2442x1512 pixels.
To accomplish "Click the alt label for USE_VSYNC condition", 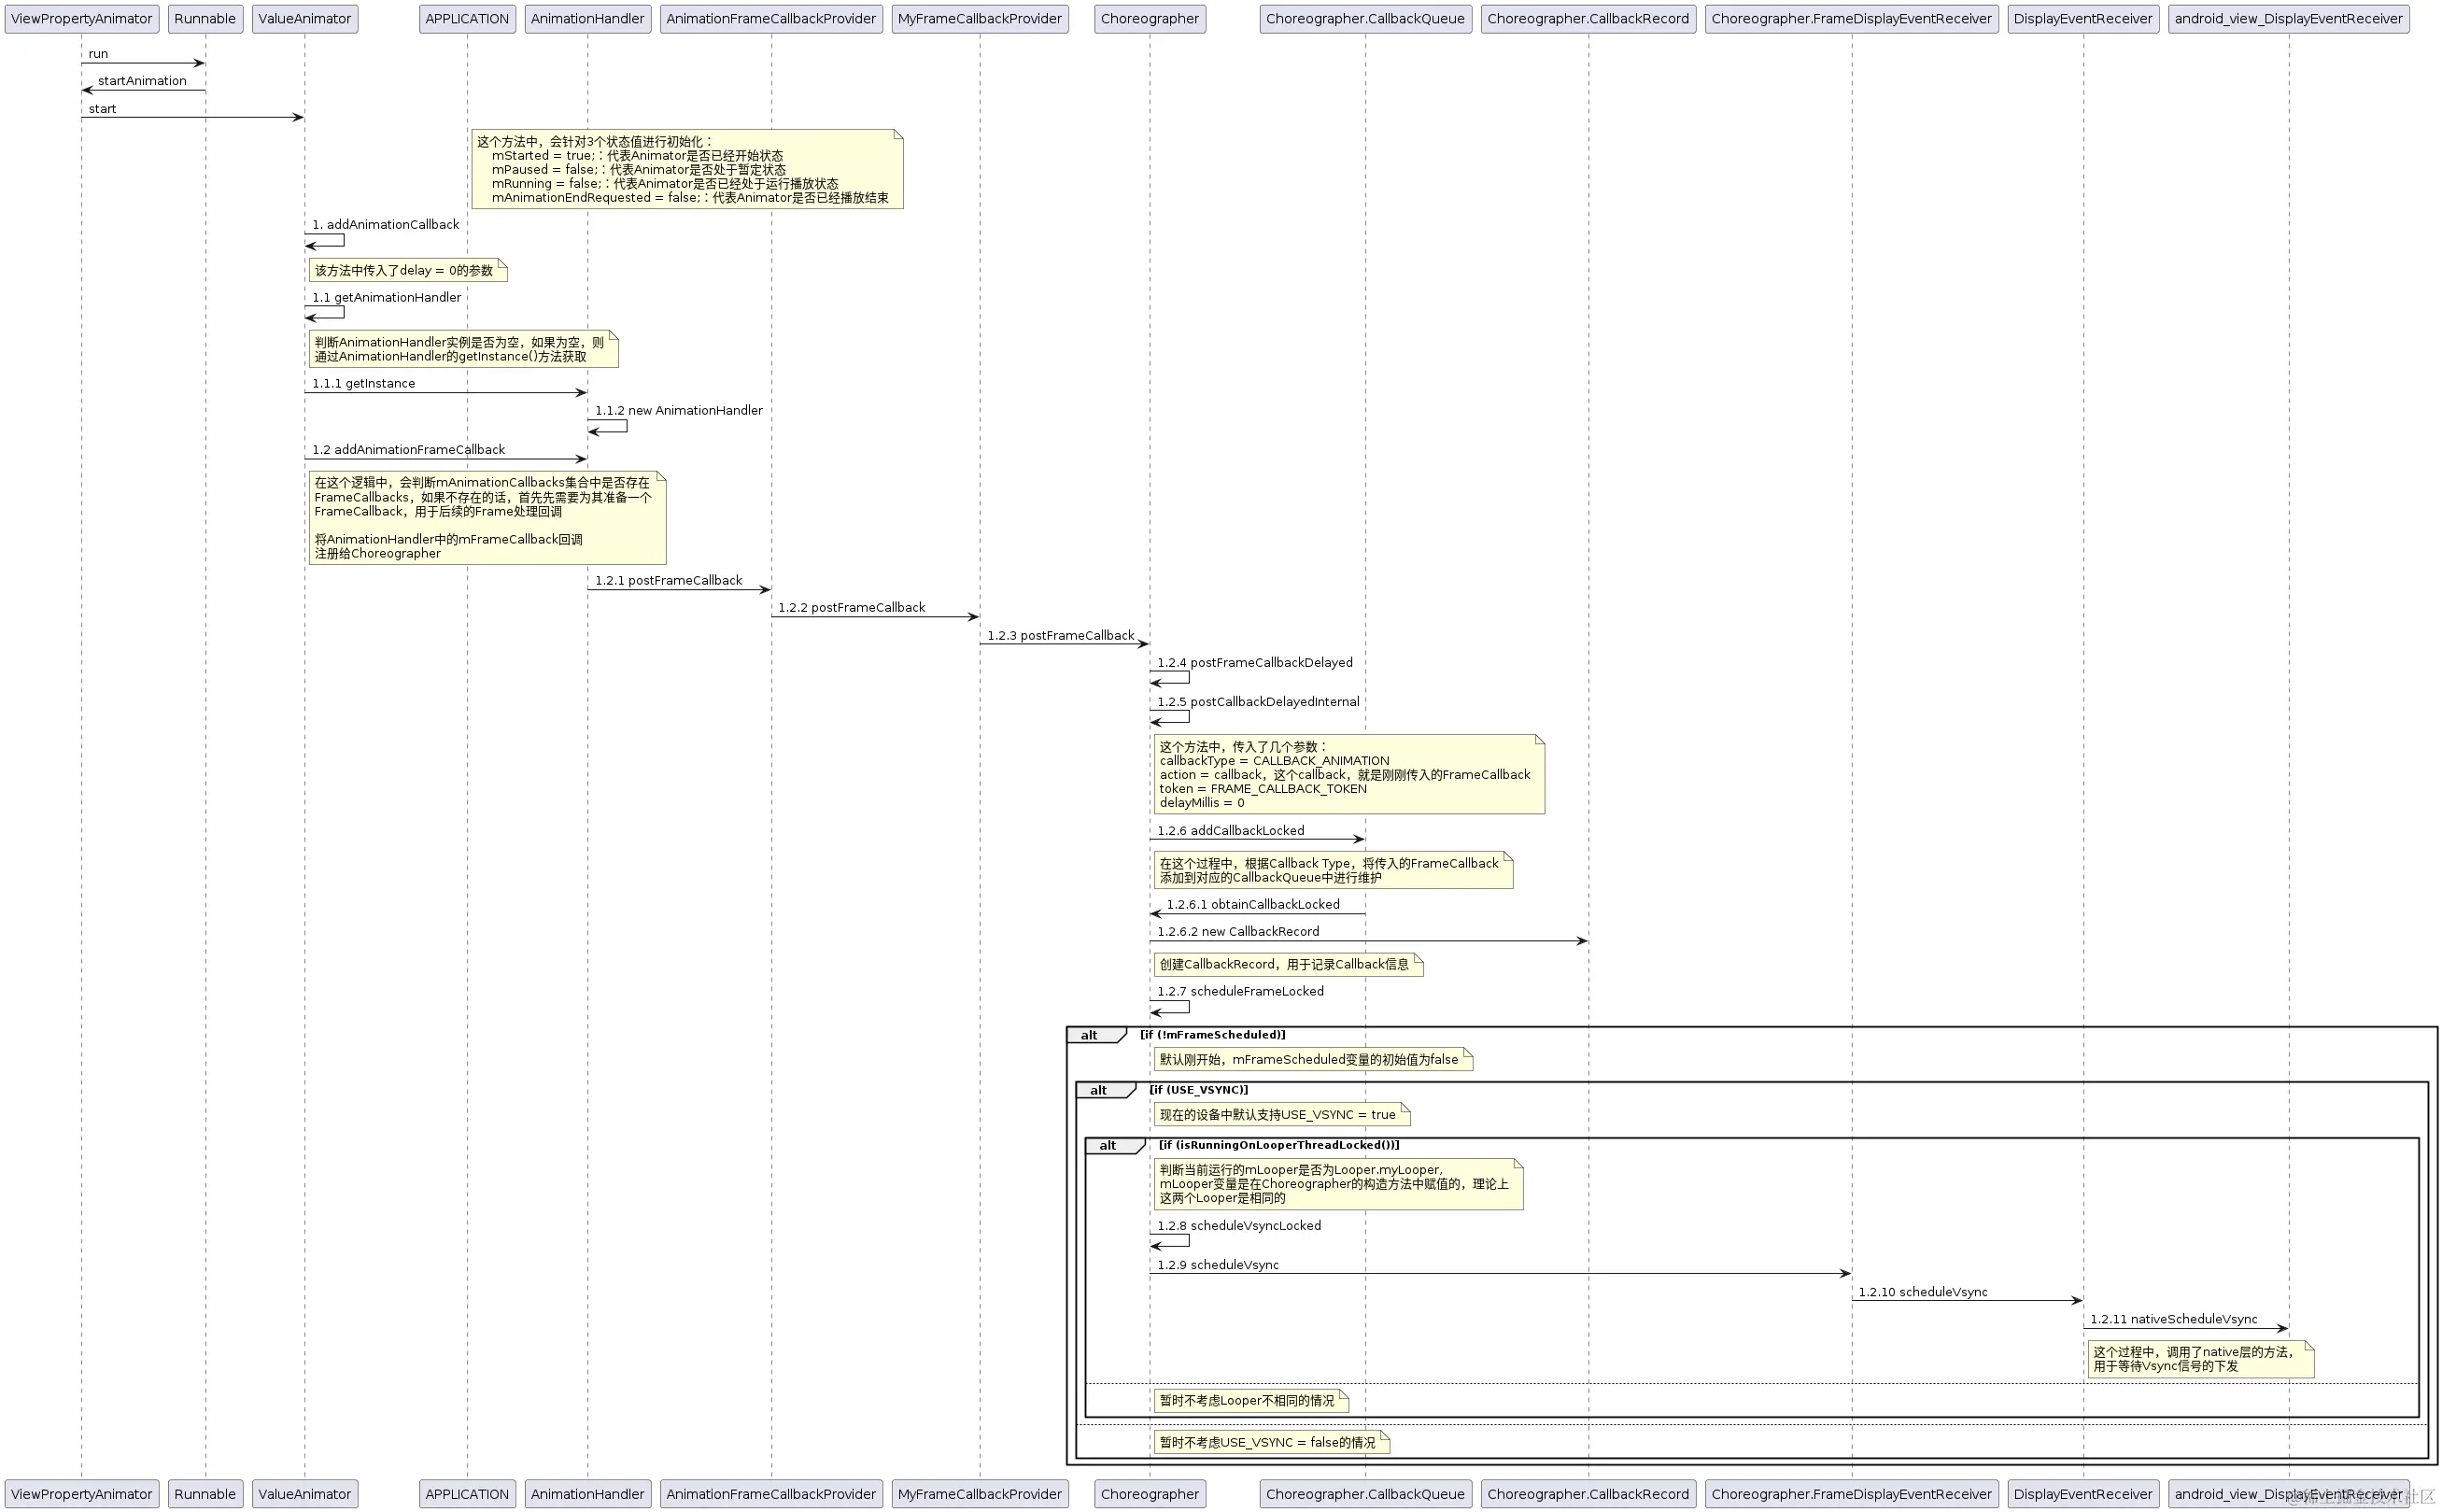I will pos(1098,1091).
